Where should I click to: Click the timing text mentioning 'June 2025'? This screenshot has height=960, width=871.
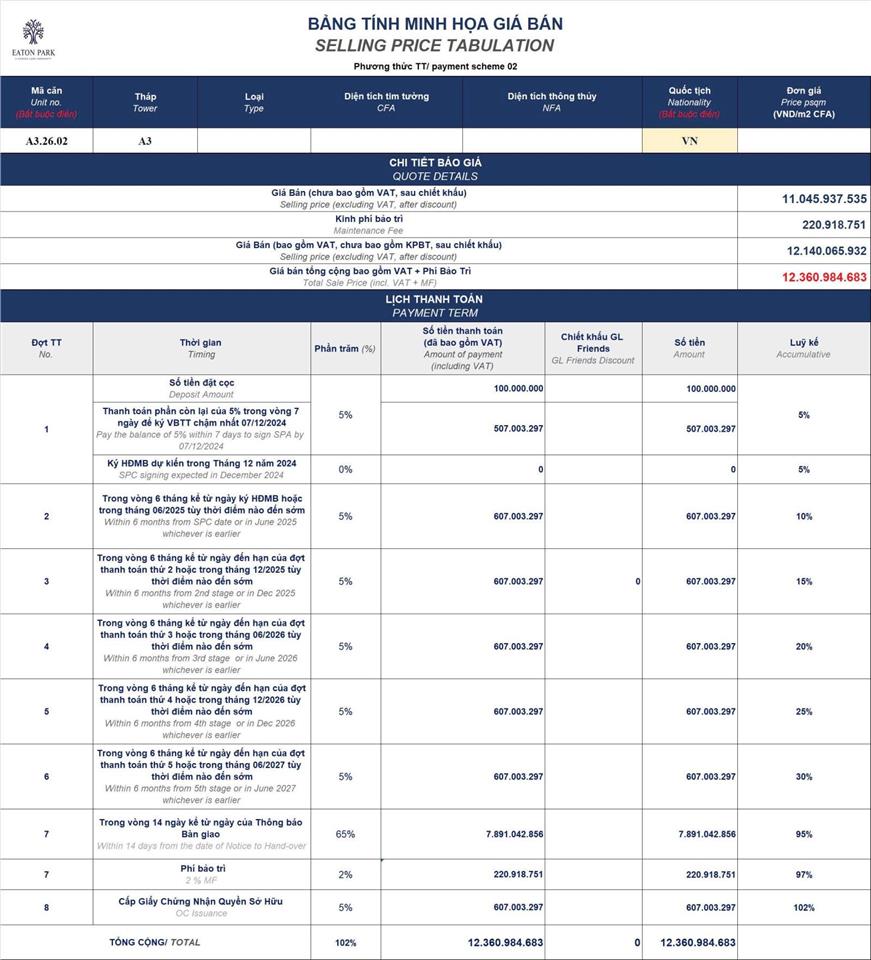click(x=201, y=516)
